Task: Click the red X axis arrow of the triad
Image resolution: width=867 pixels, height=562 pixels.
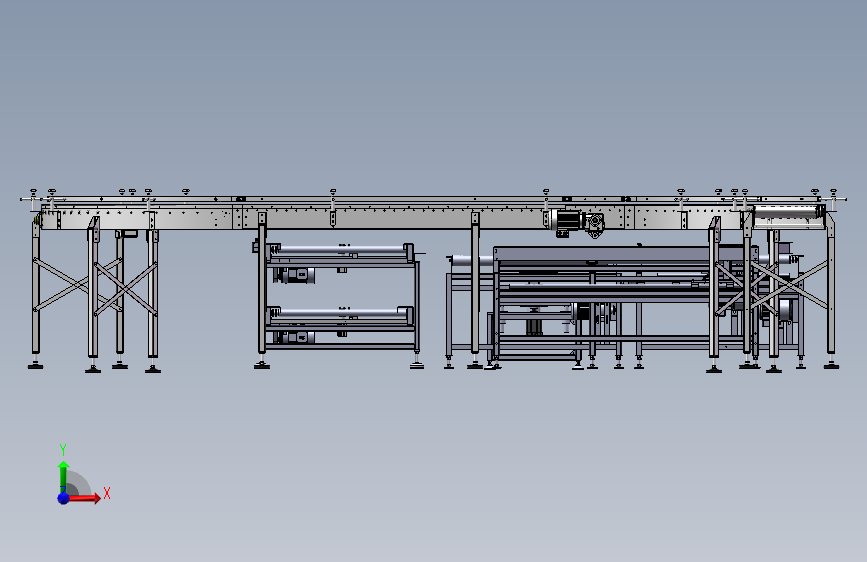Action: pos(83,498)
